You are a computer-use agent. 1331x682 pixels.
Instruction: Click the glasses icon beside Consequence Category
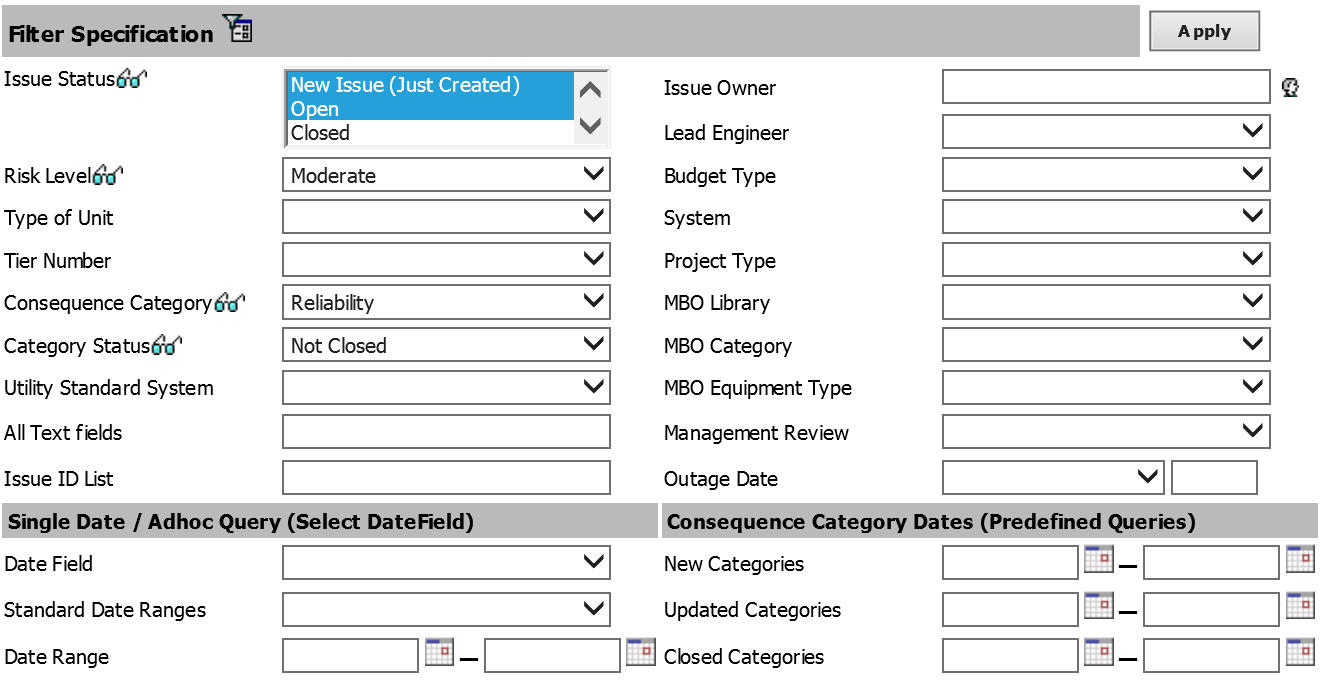click(229, 303)
